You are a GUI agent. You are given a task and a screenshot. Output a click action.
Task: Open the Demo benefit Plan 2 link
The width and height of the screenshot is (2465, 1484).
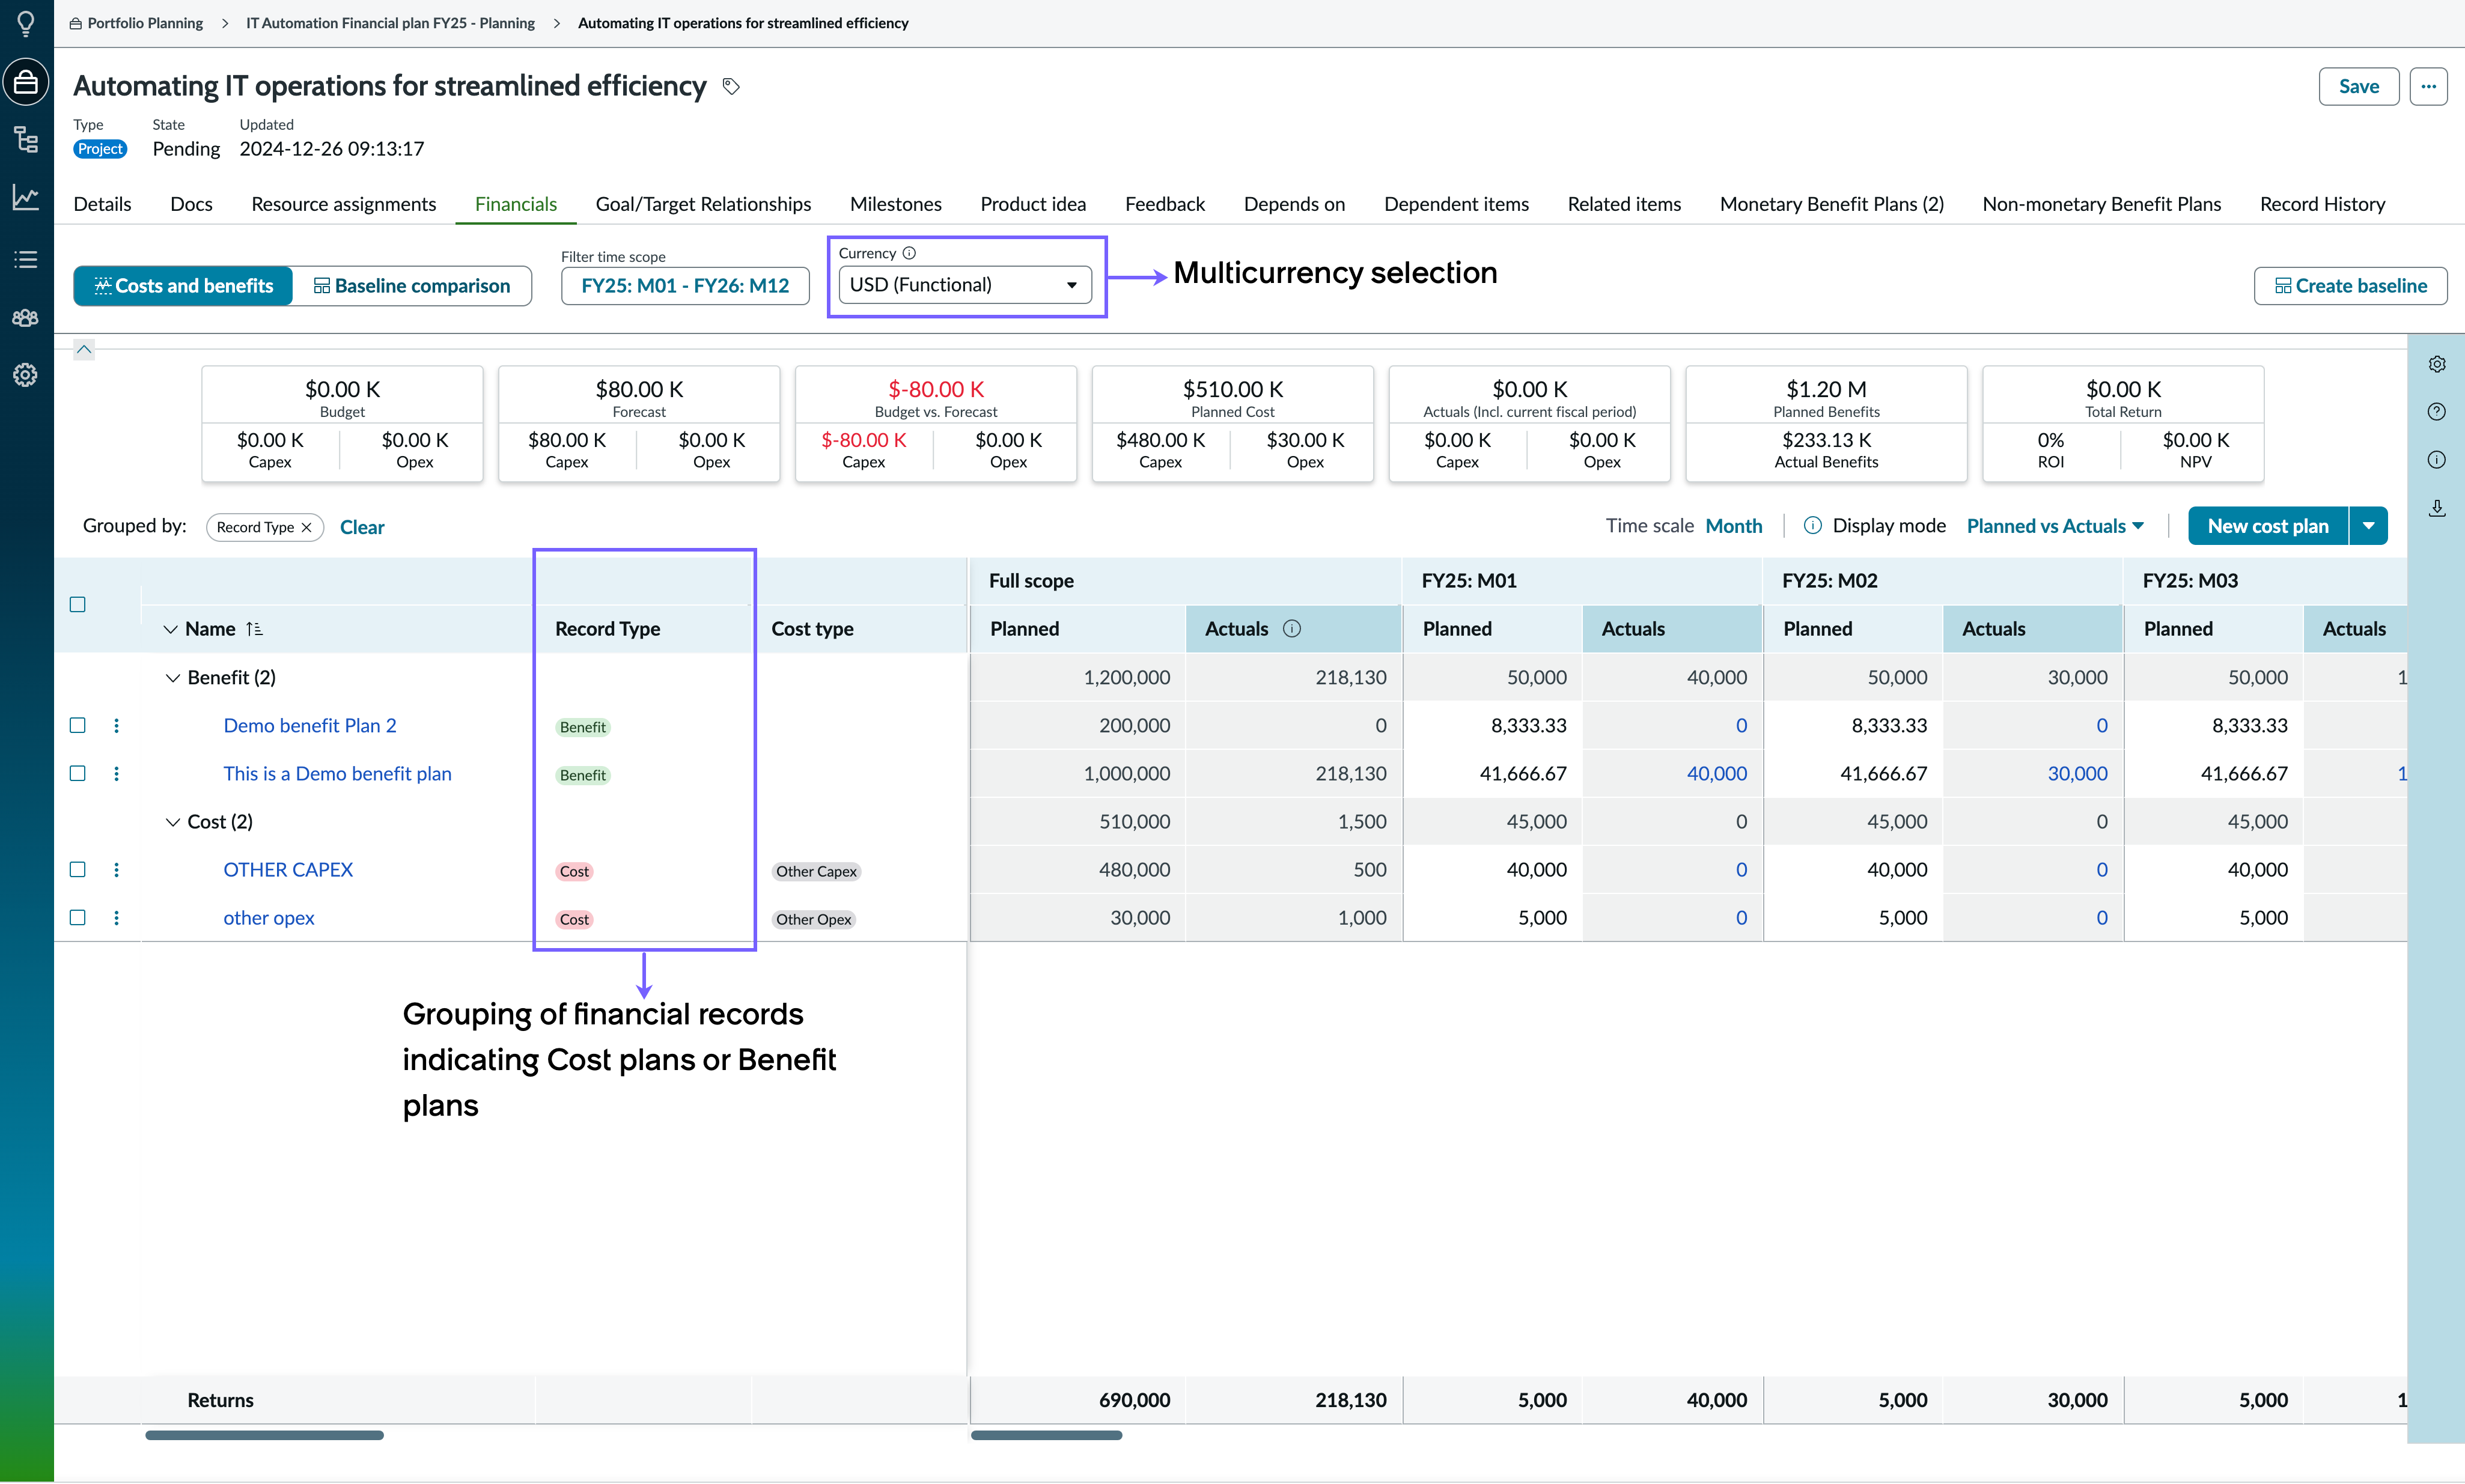(x=310, y=725)
